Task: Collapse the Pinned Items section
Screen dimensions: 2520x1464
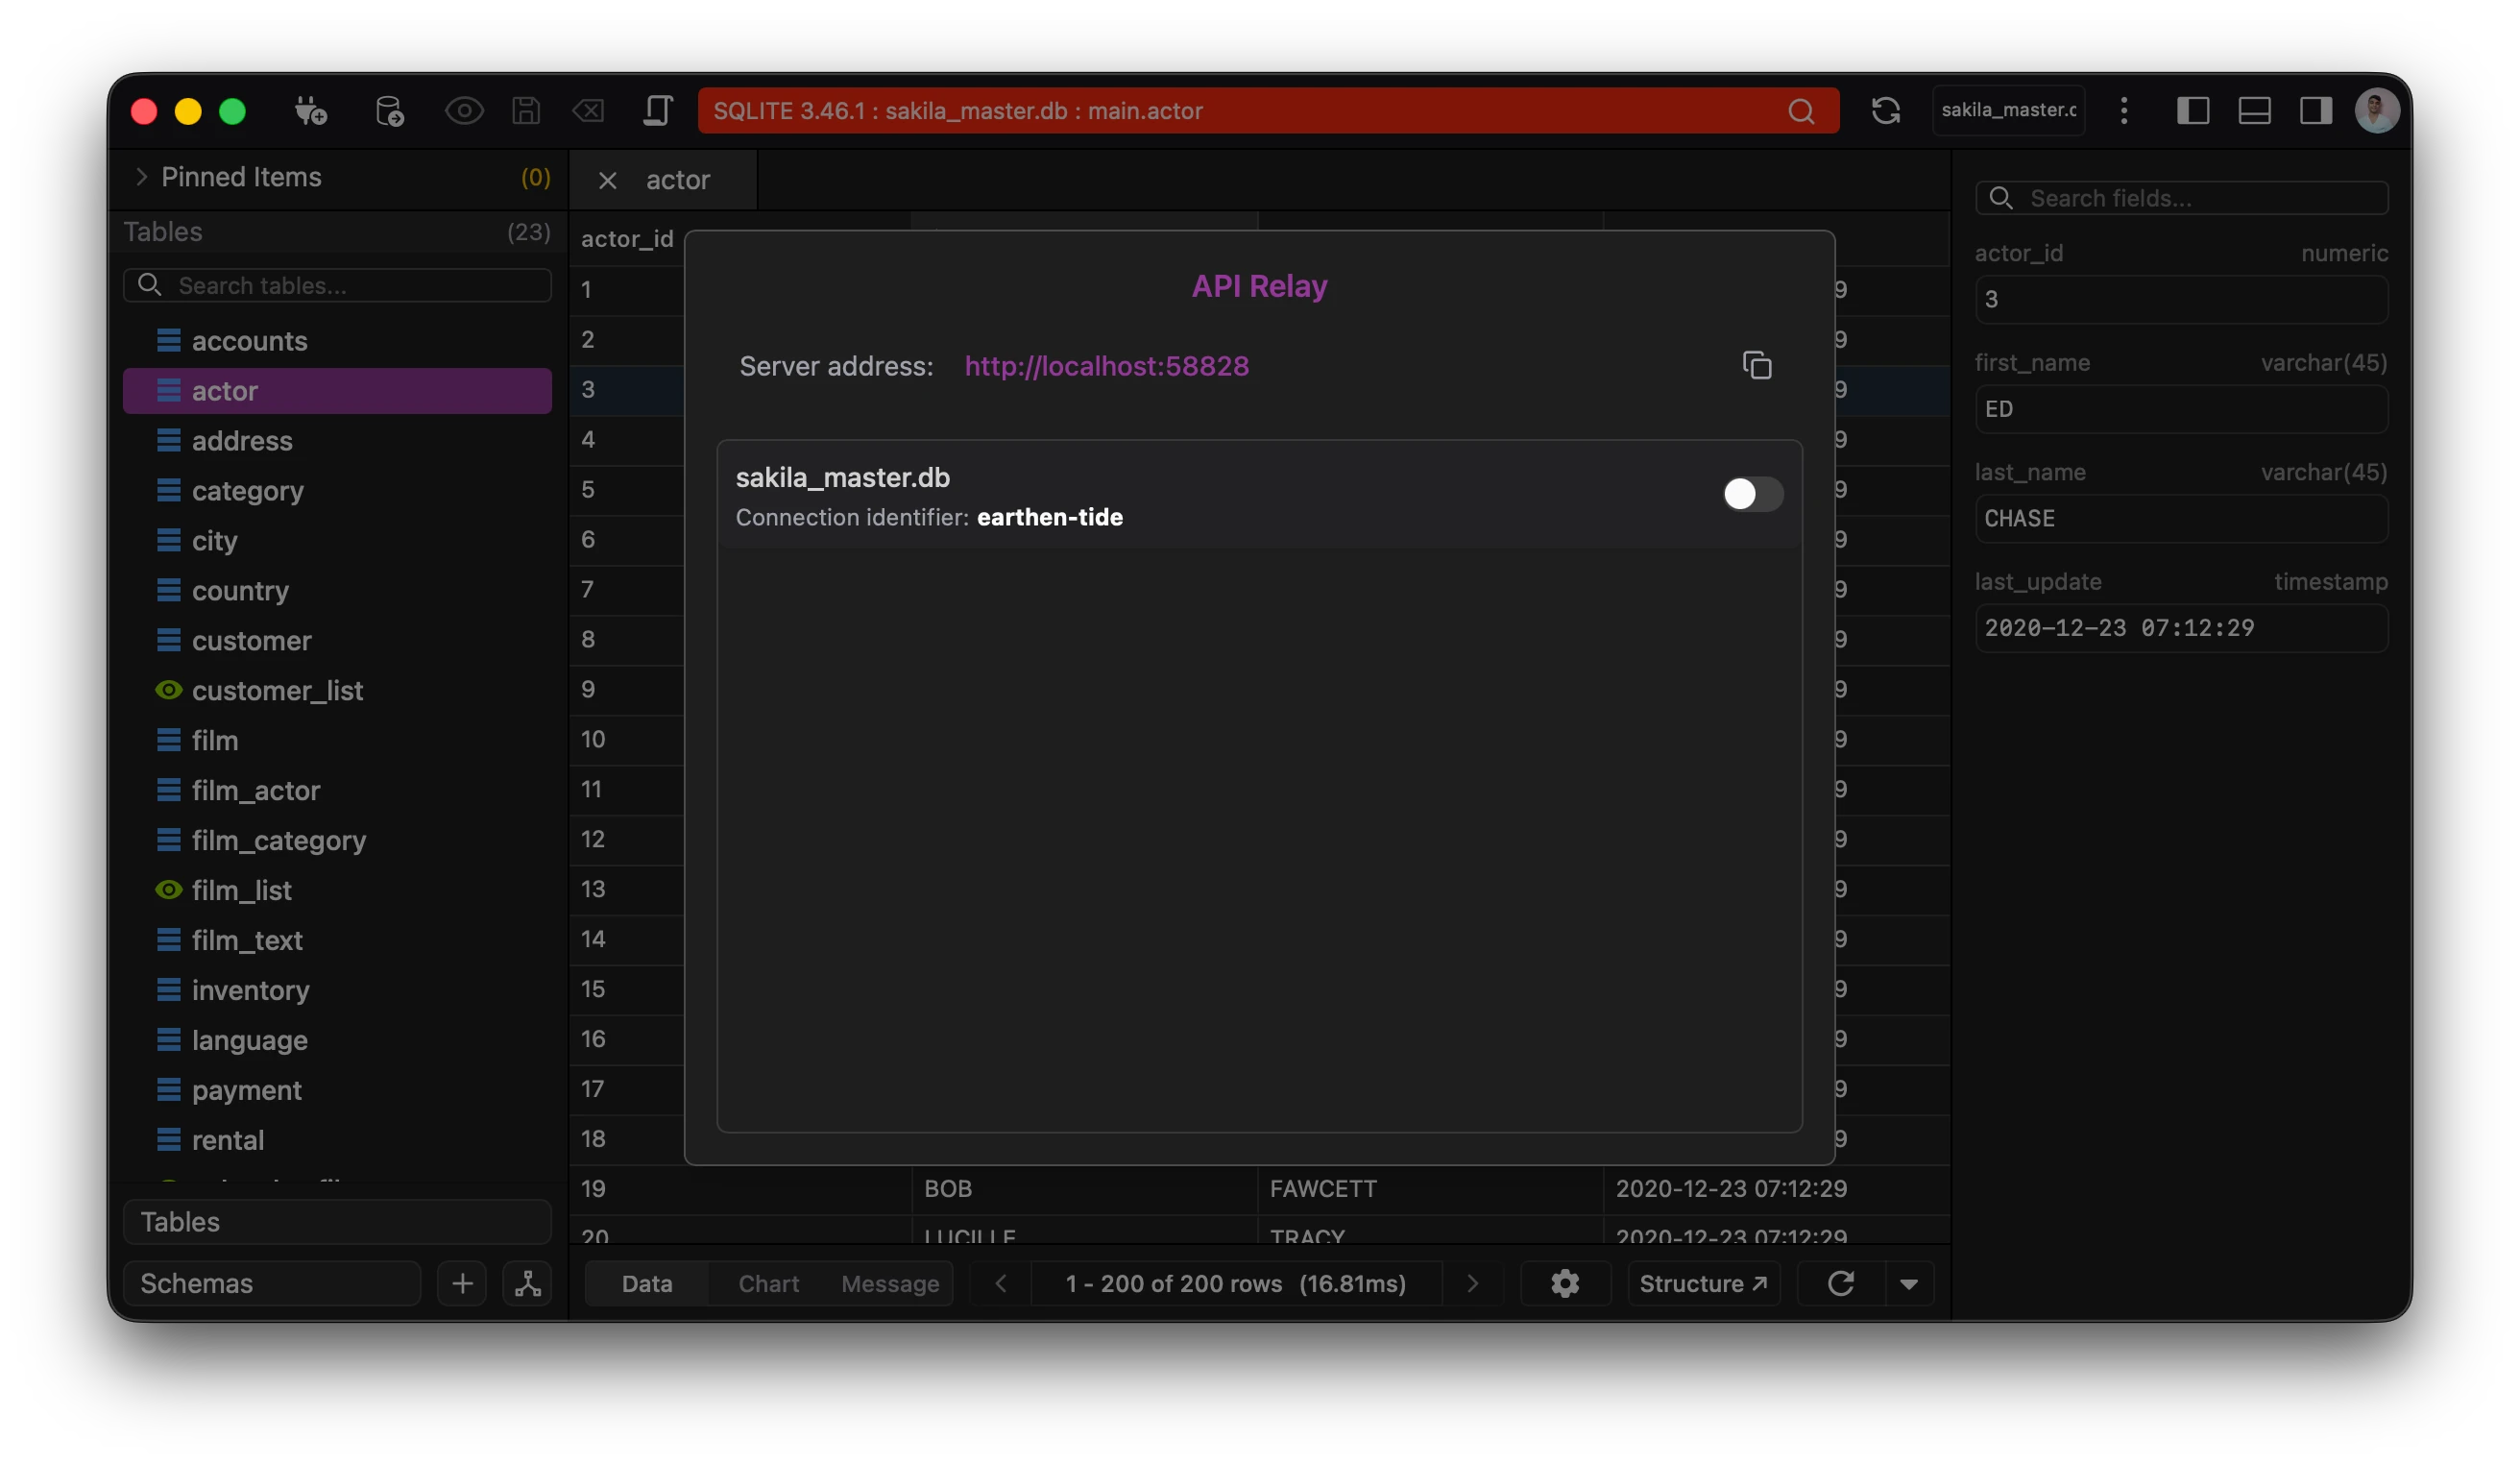Action: [142, 177]
